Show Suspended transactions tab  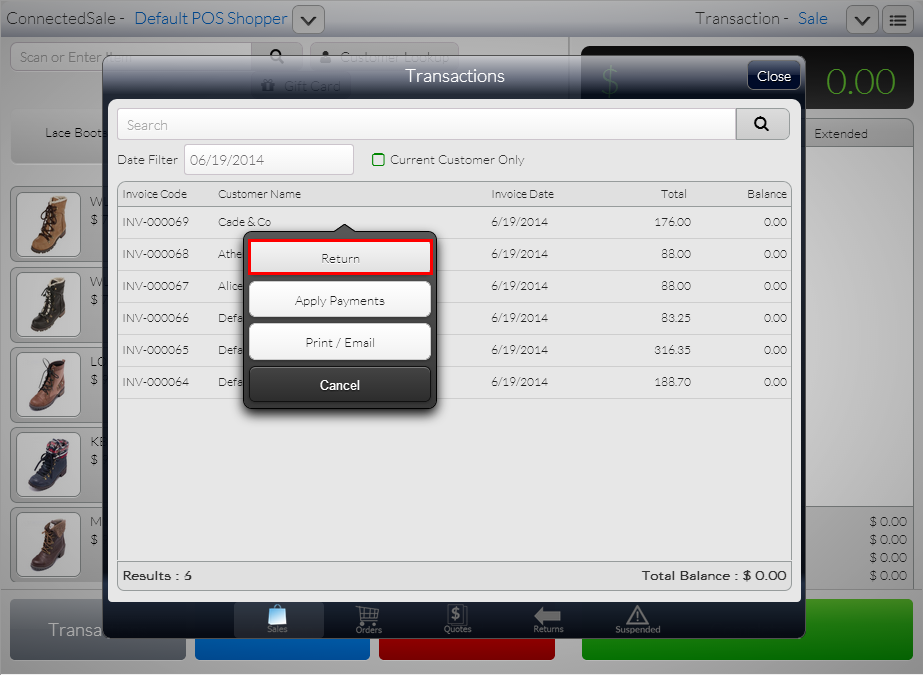pyautogui.click(x=638, y=620)
